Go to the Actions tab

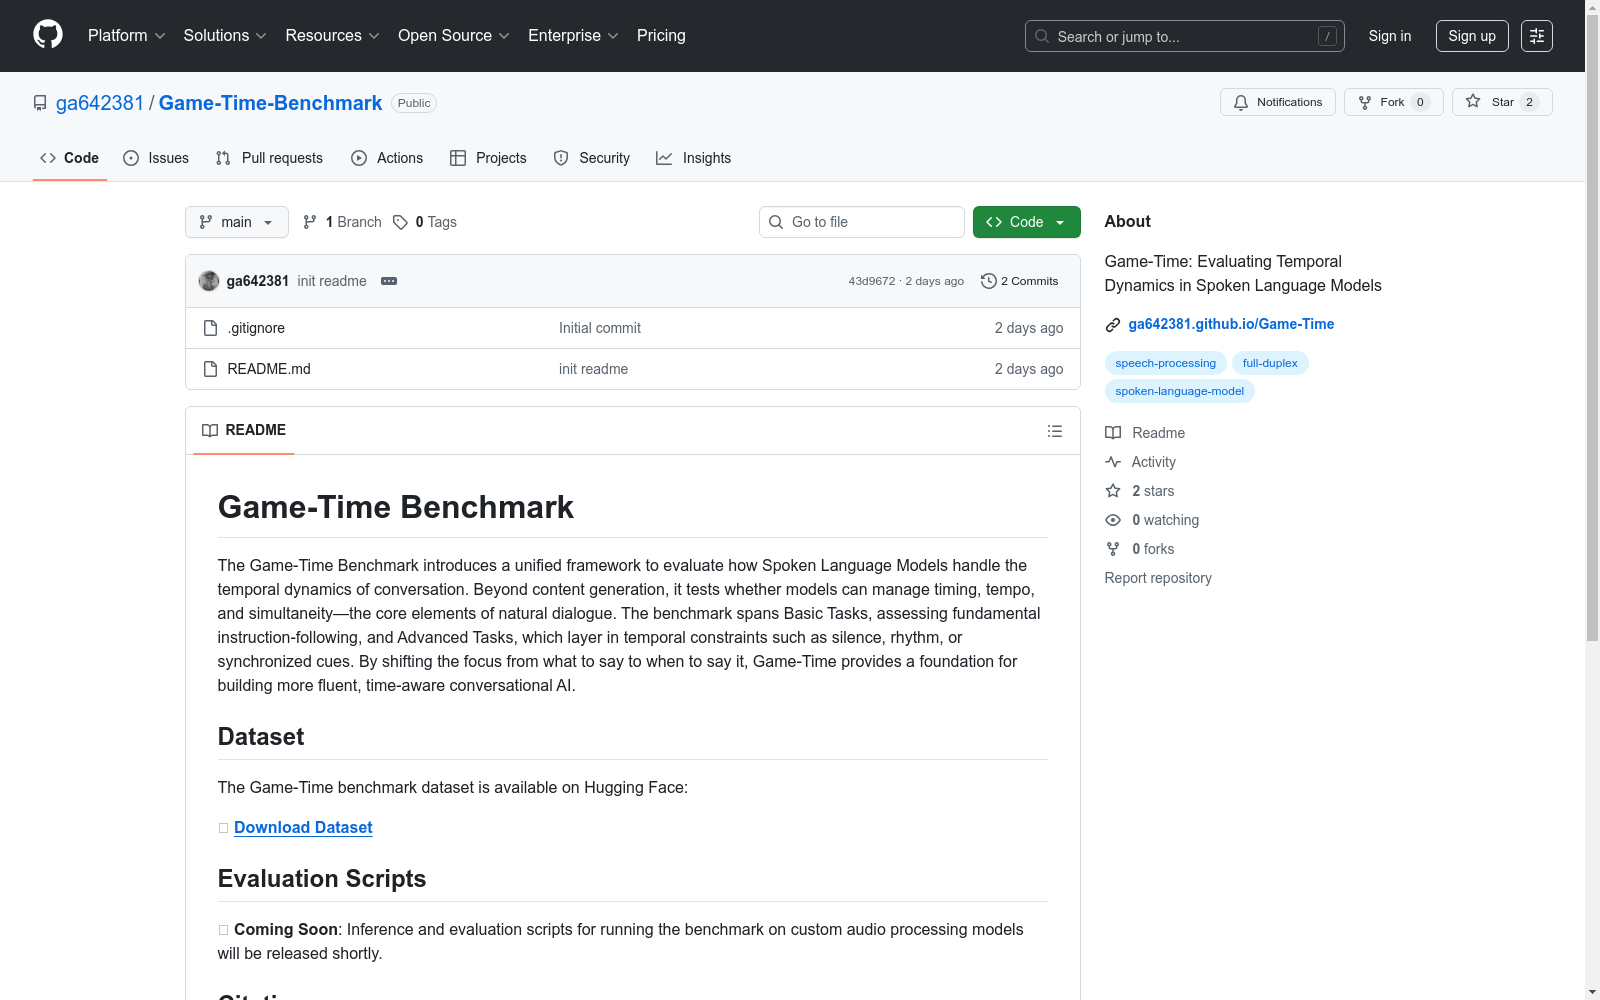coord(387,158)
